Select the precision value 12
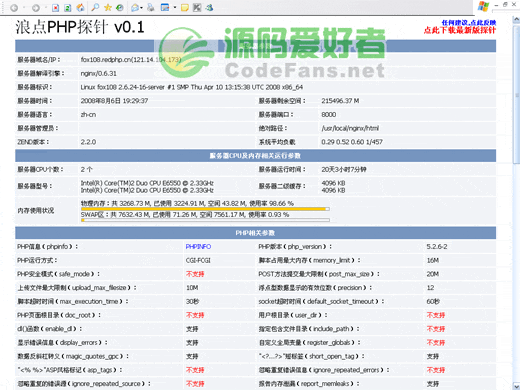This screenshot has width=520, height=390. point(430,288)
